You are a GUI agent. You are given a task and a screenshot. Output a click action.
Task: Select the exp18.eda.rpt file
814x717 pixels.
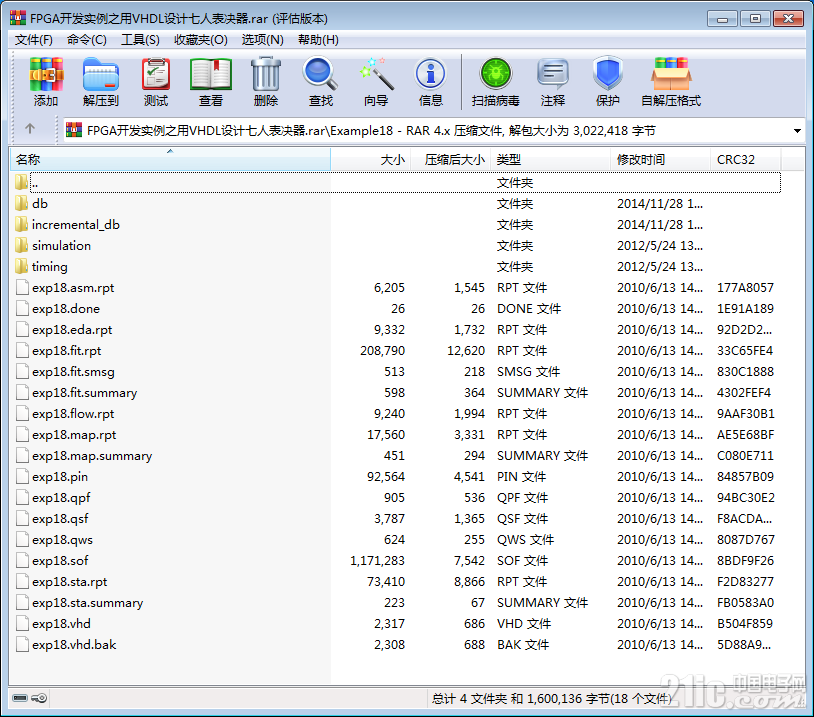pos(72,330)
